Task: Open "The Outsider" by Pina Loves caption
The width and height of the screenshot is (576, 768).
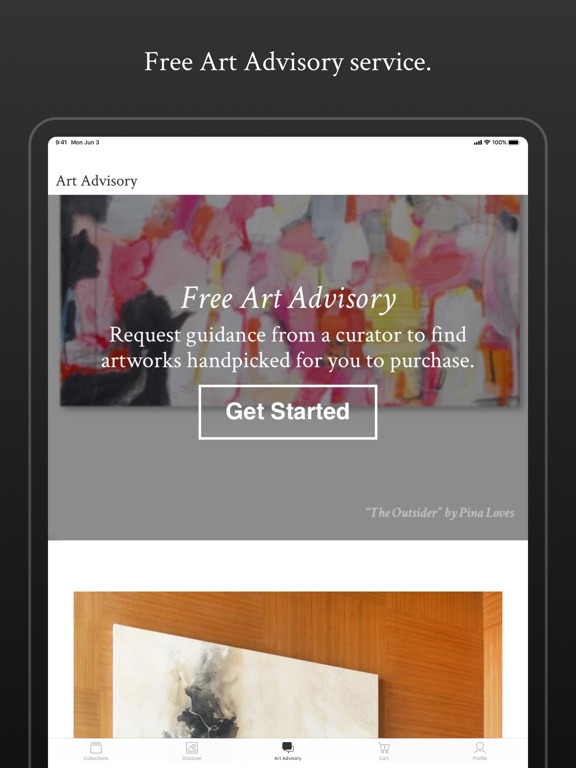Action: [x=440, y=513]
